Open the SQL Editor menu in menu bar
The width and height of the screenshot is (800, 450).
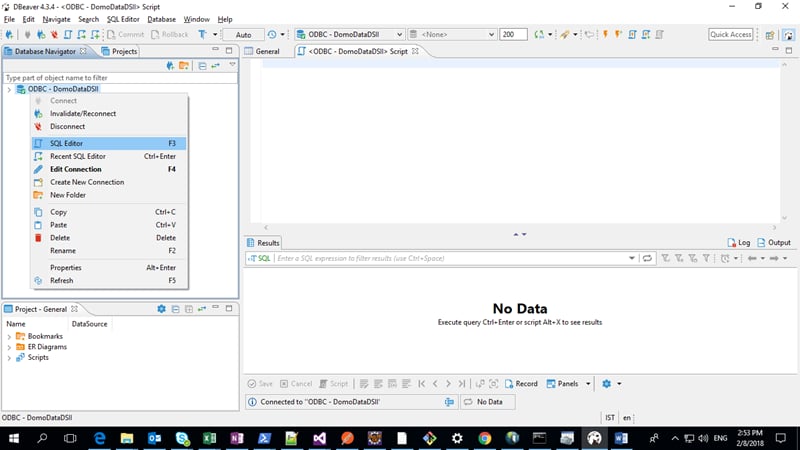tap(123, 19)
